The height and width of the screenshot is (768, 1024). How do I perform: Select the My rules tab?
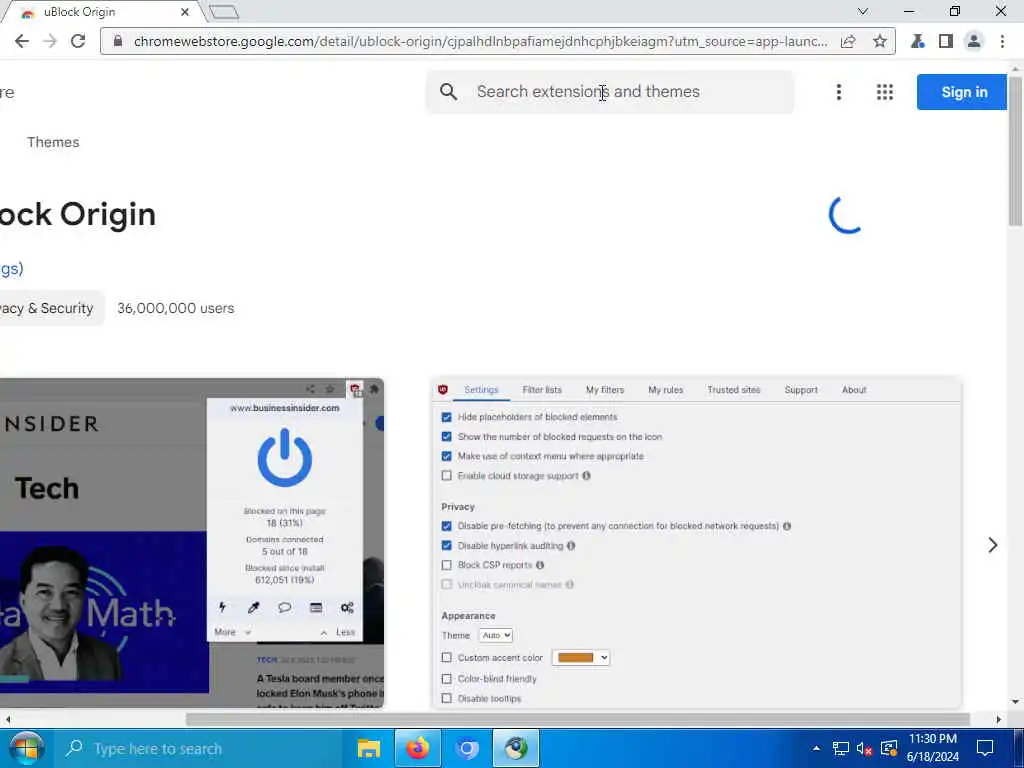pos(665,390)
